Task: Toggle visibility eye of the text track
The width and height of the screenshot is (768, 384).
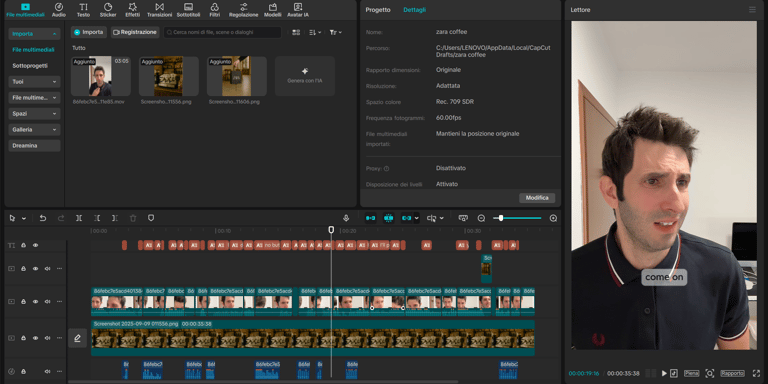Action: pos(35,245)
